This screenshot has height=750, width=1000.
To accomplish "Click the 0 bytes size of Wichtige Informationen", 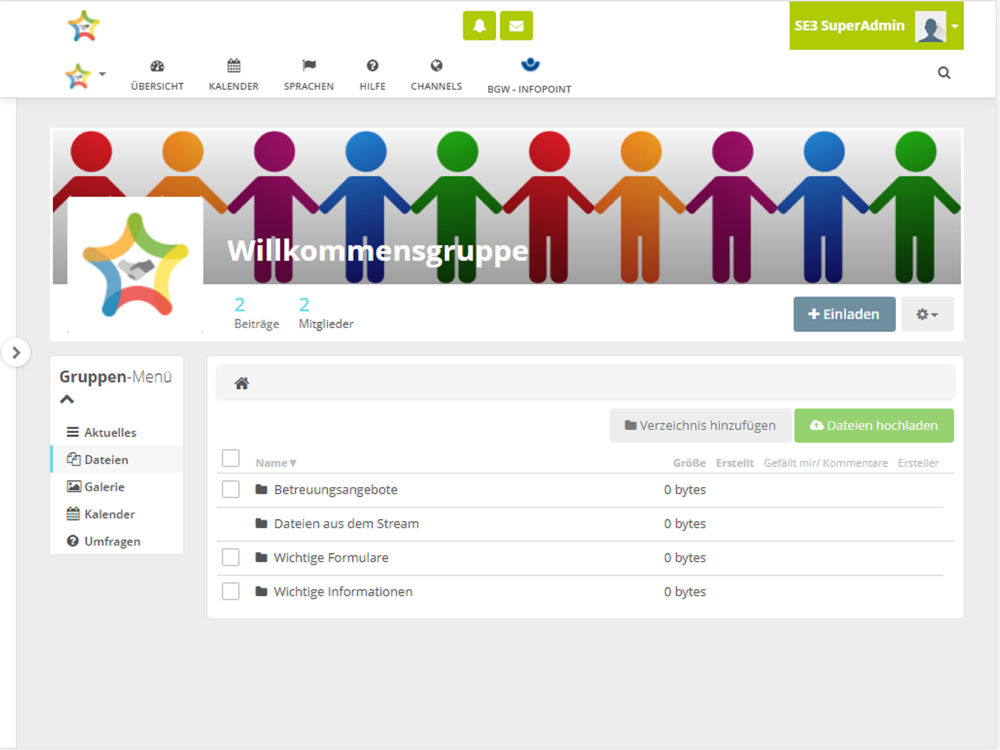I will (685, 591).
